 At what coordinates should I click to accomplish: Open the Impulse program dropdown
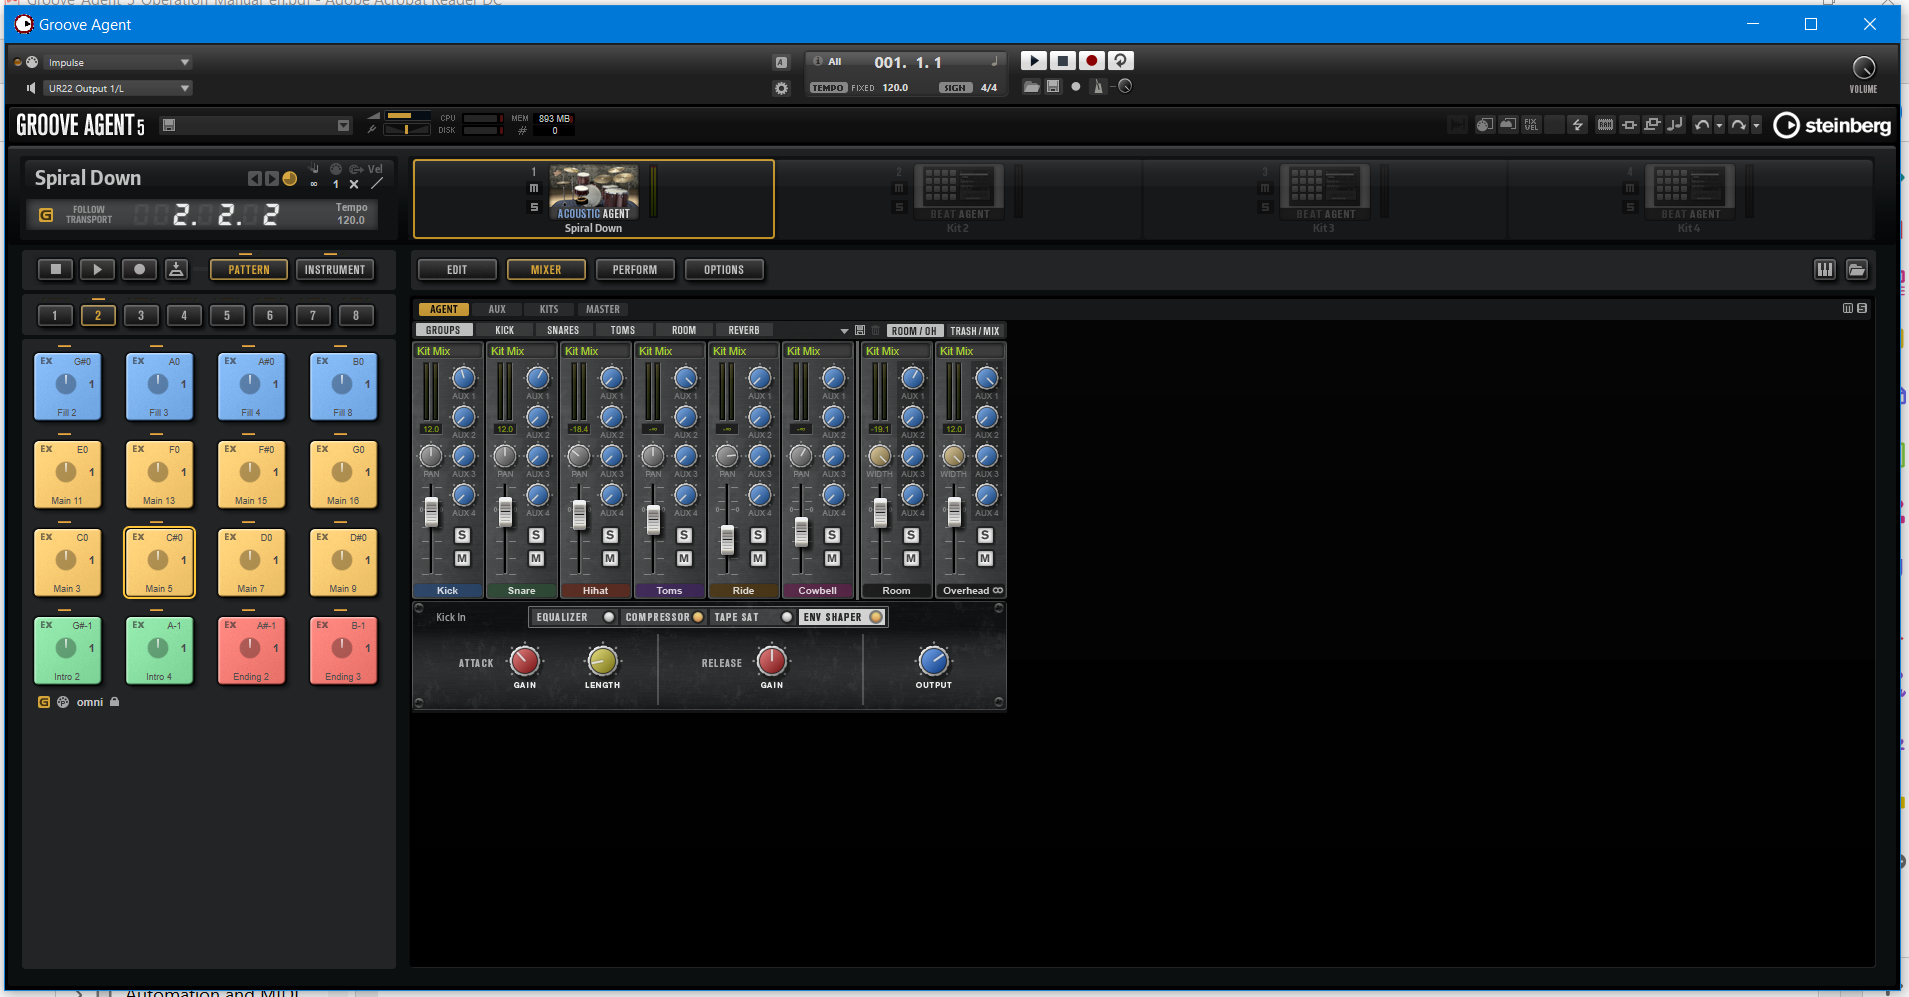pyautogui.click(x=118, y=62)
